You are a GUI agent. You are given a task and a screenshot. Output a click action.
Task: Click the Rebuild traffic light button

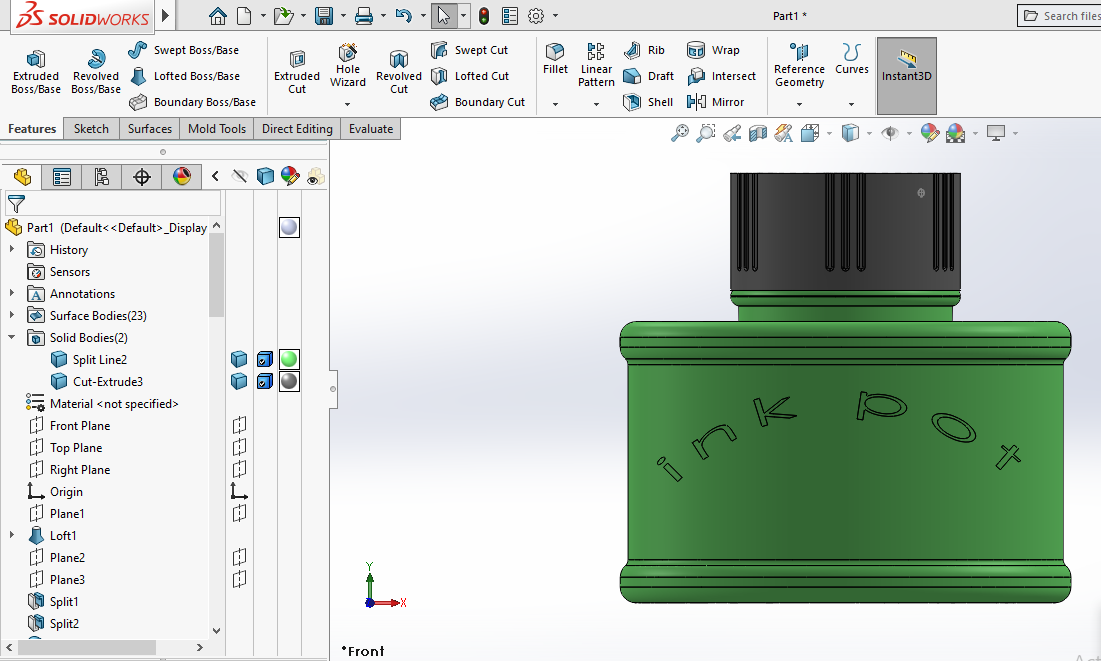click(x=484, y=15)
